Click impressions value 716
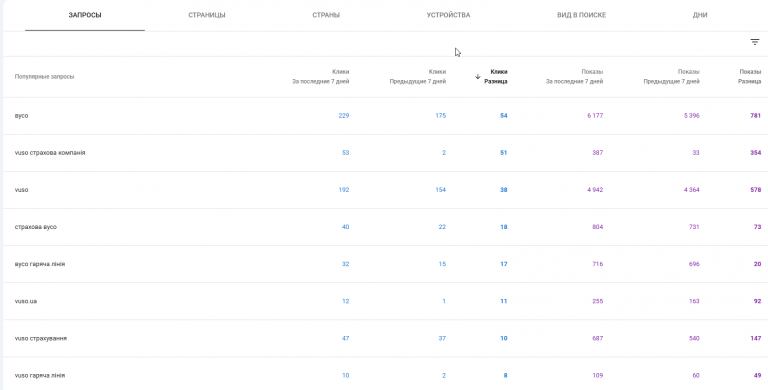Image resolution: width=768 pixels, height=390 pixels. pyautogui.click(x=598, y=264)
